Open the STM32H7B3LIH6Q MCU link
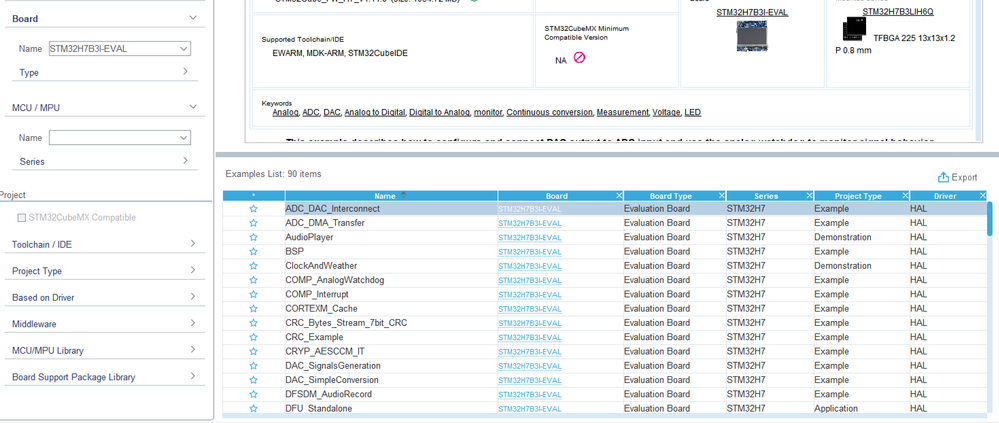Image resolution: width=999 pixels, height=423 pixels. coord(898,11)
